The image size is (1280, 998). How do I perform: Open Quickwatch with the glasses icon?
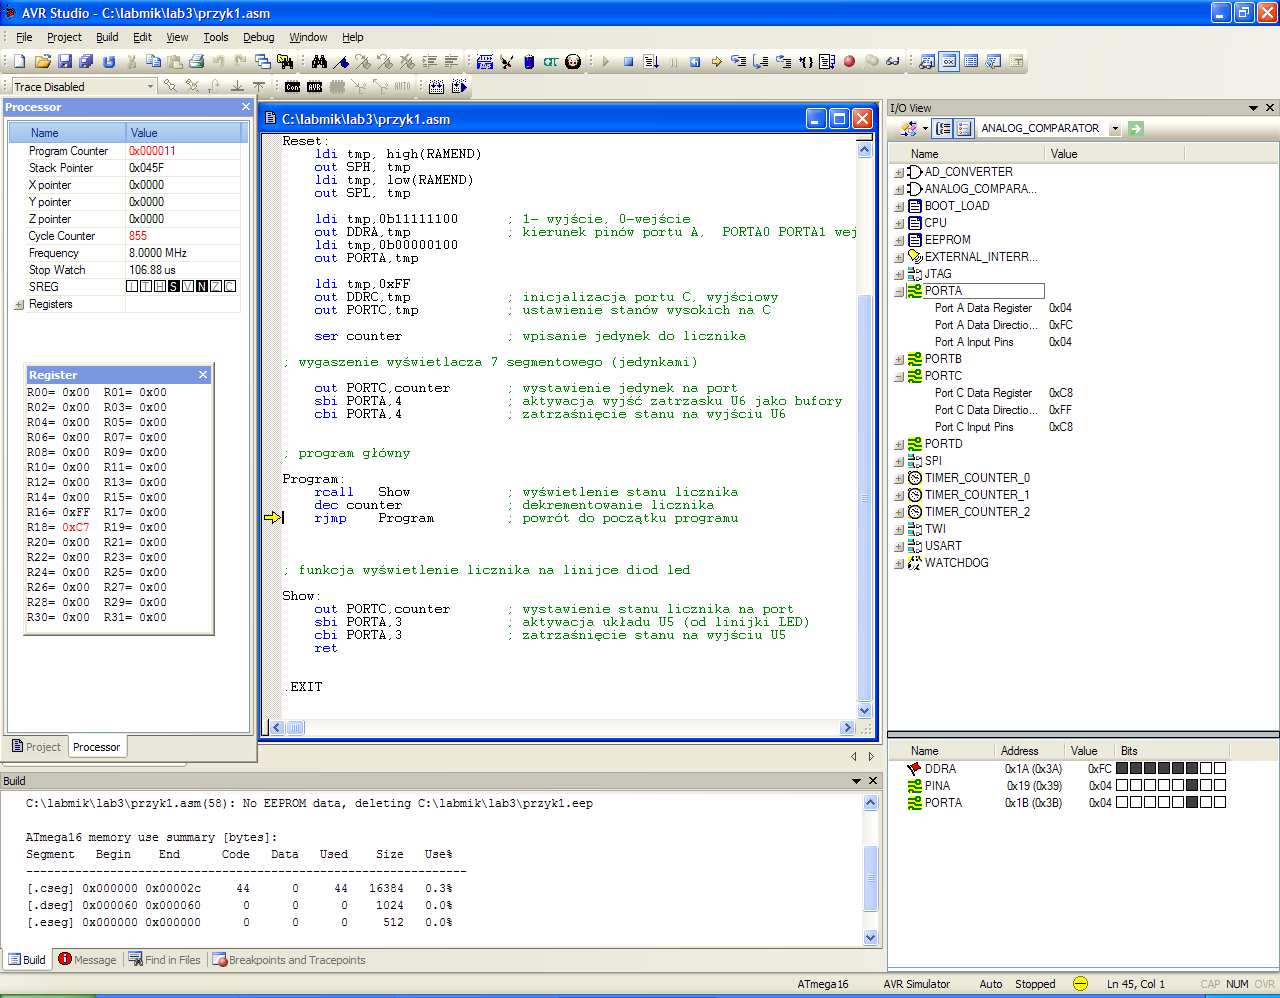(893, 62)
